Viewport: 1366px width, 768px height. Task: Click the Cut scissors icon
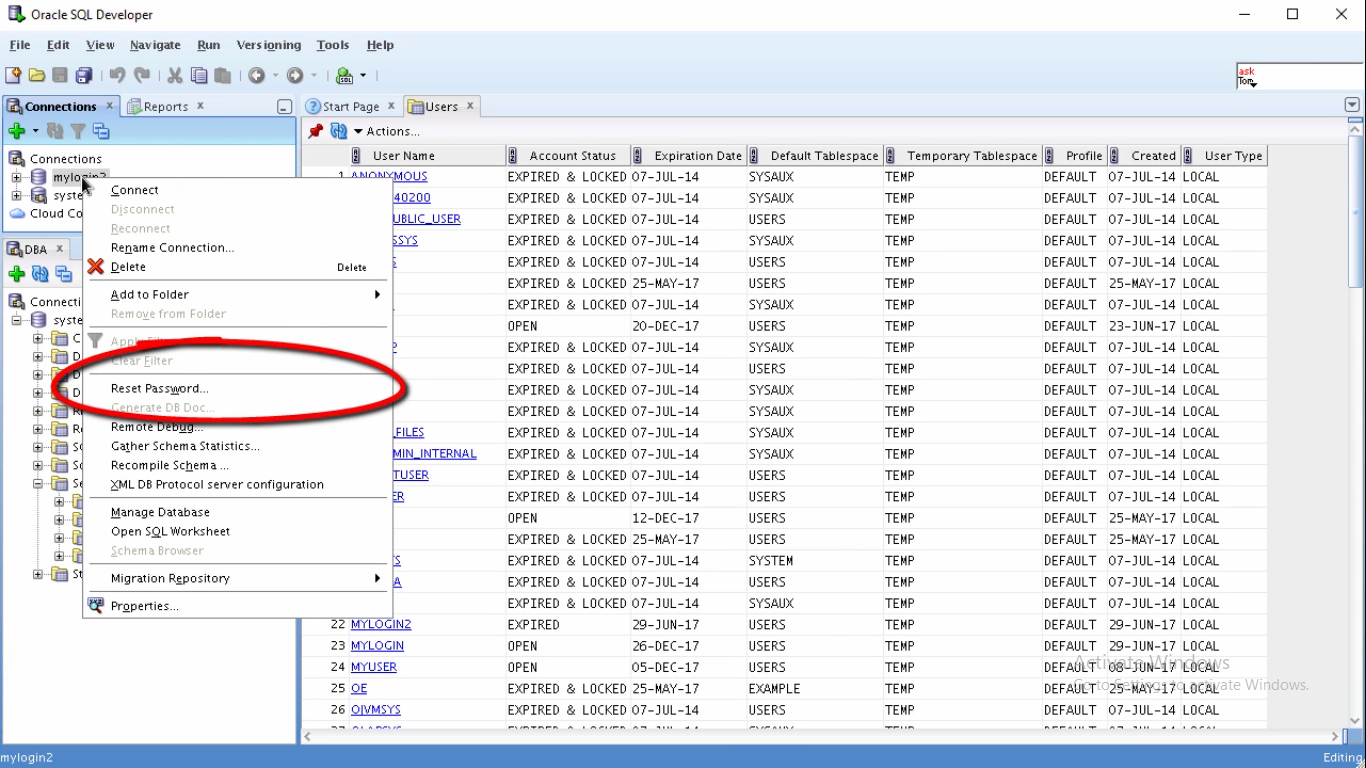175,75
